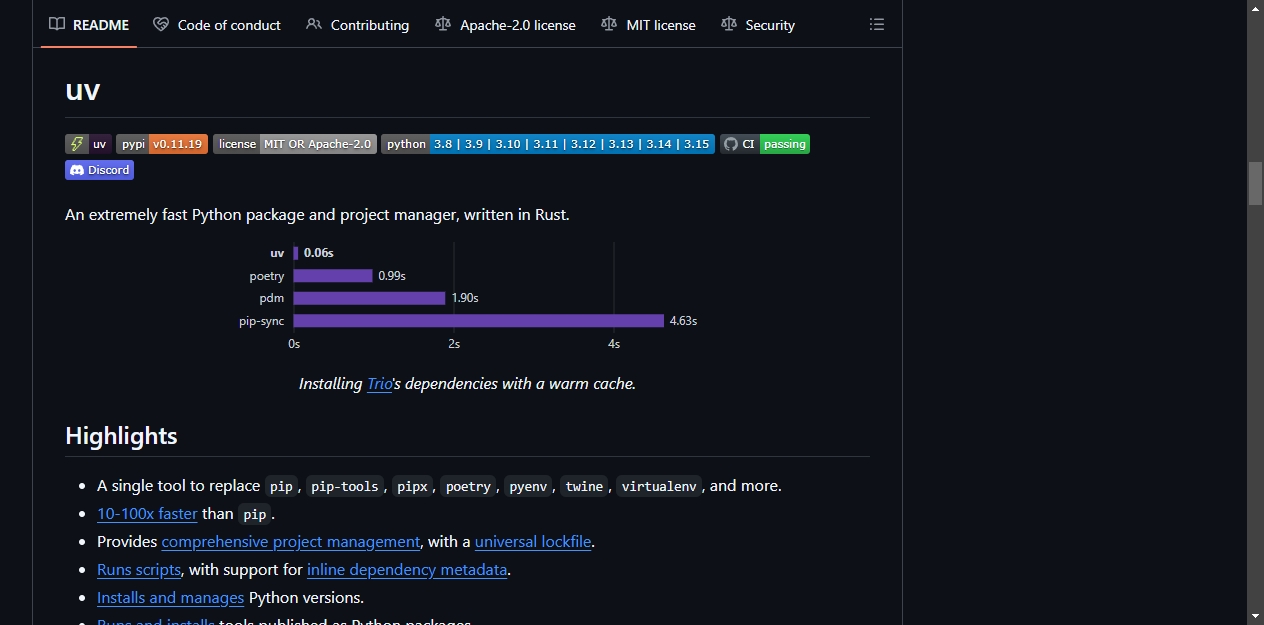Open the comprehensive project management link
This screenshot has width=1264, height=625.
pyautogui.click(x=291, y=542)
